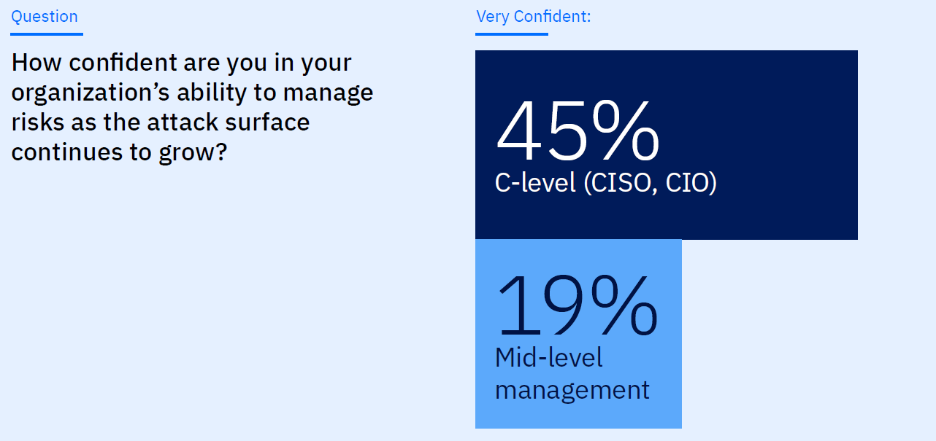Click the blue underline beneath "Very Confident:"

tap(511, 34)
